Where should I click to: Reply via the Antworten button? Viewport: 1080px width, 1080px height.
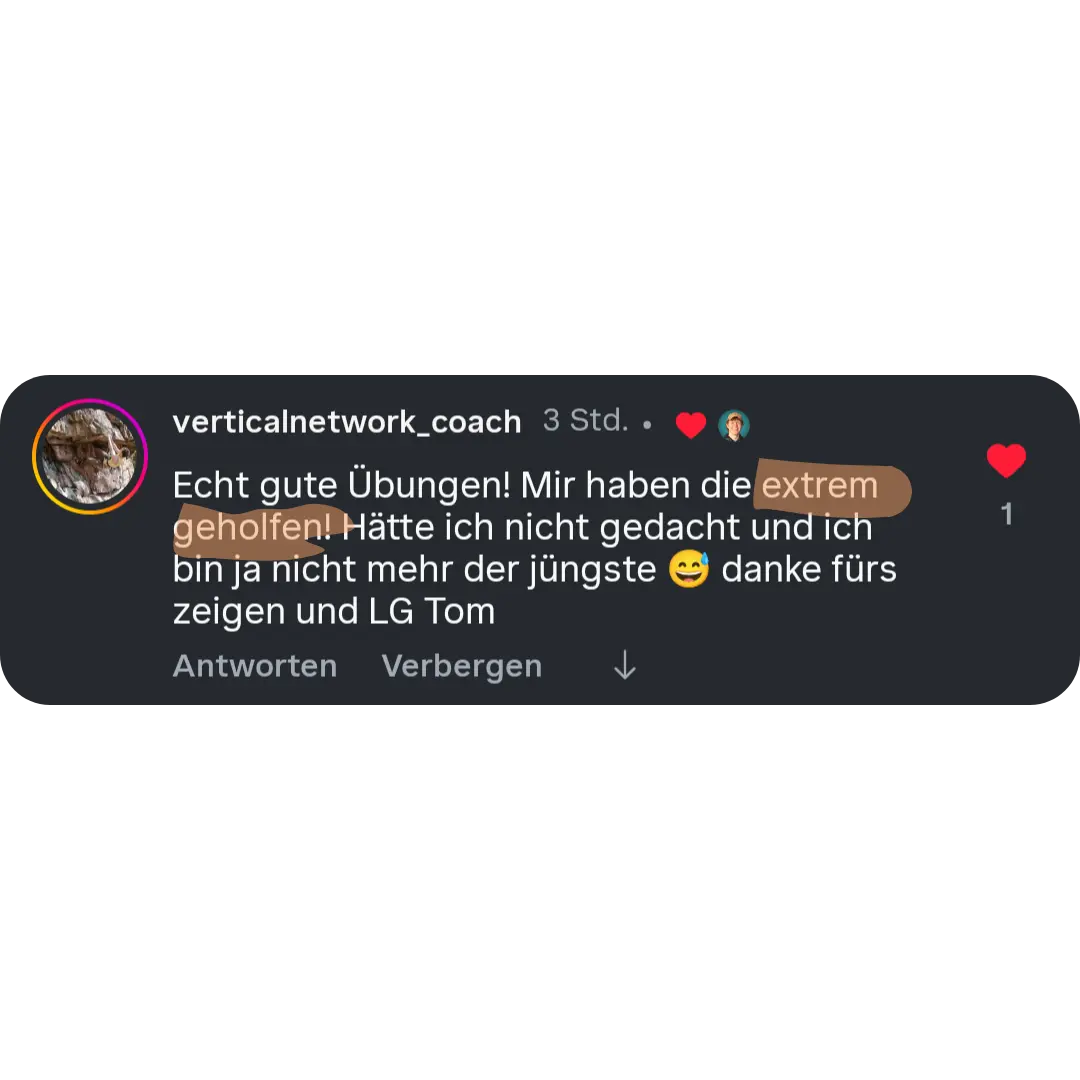[255, 666]
